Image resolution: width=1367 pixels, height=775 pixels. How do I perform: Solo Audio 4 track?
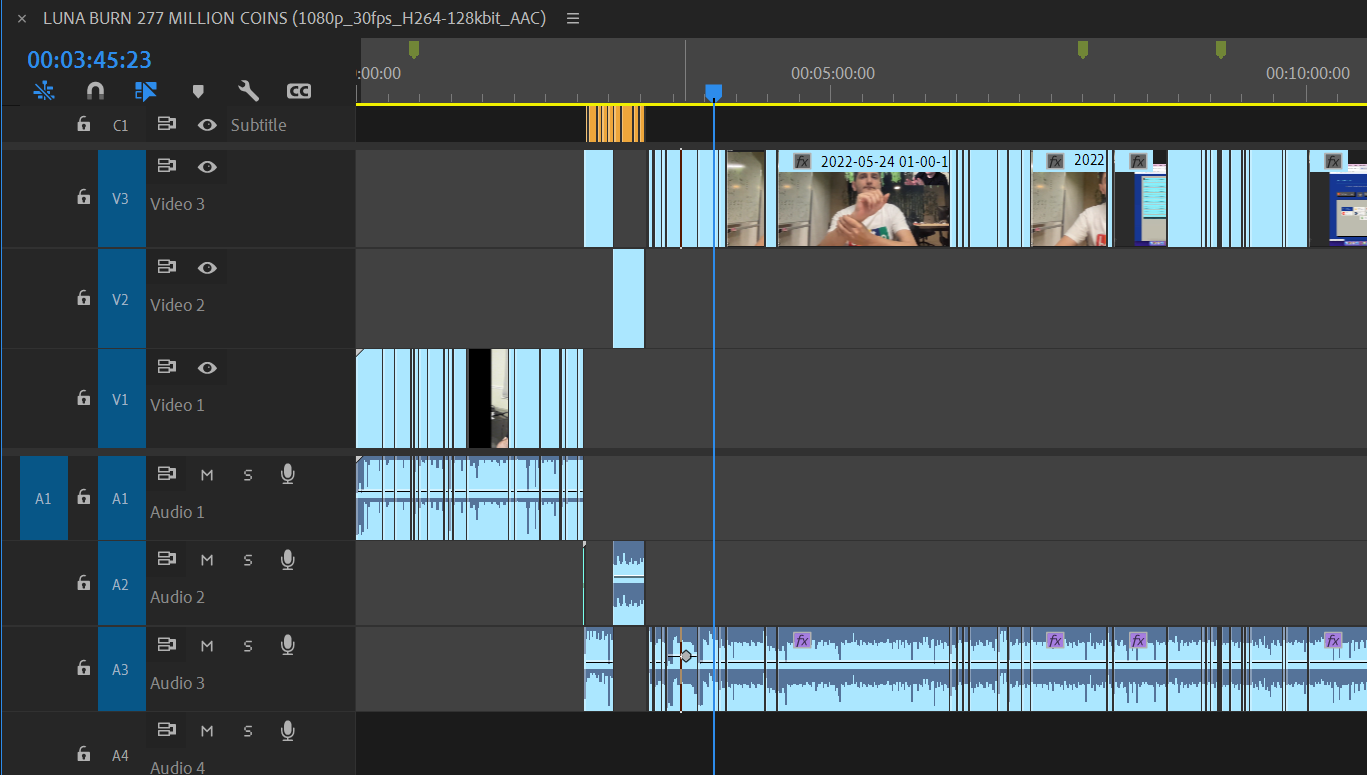point(248,732)
